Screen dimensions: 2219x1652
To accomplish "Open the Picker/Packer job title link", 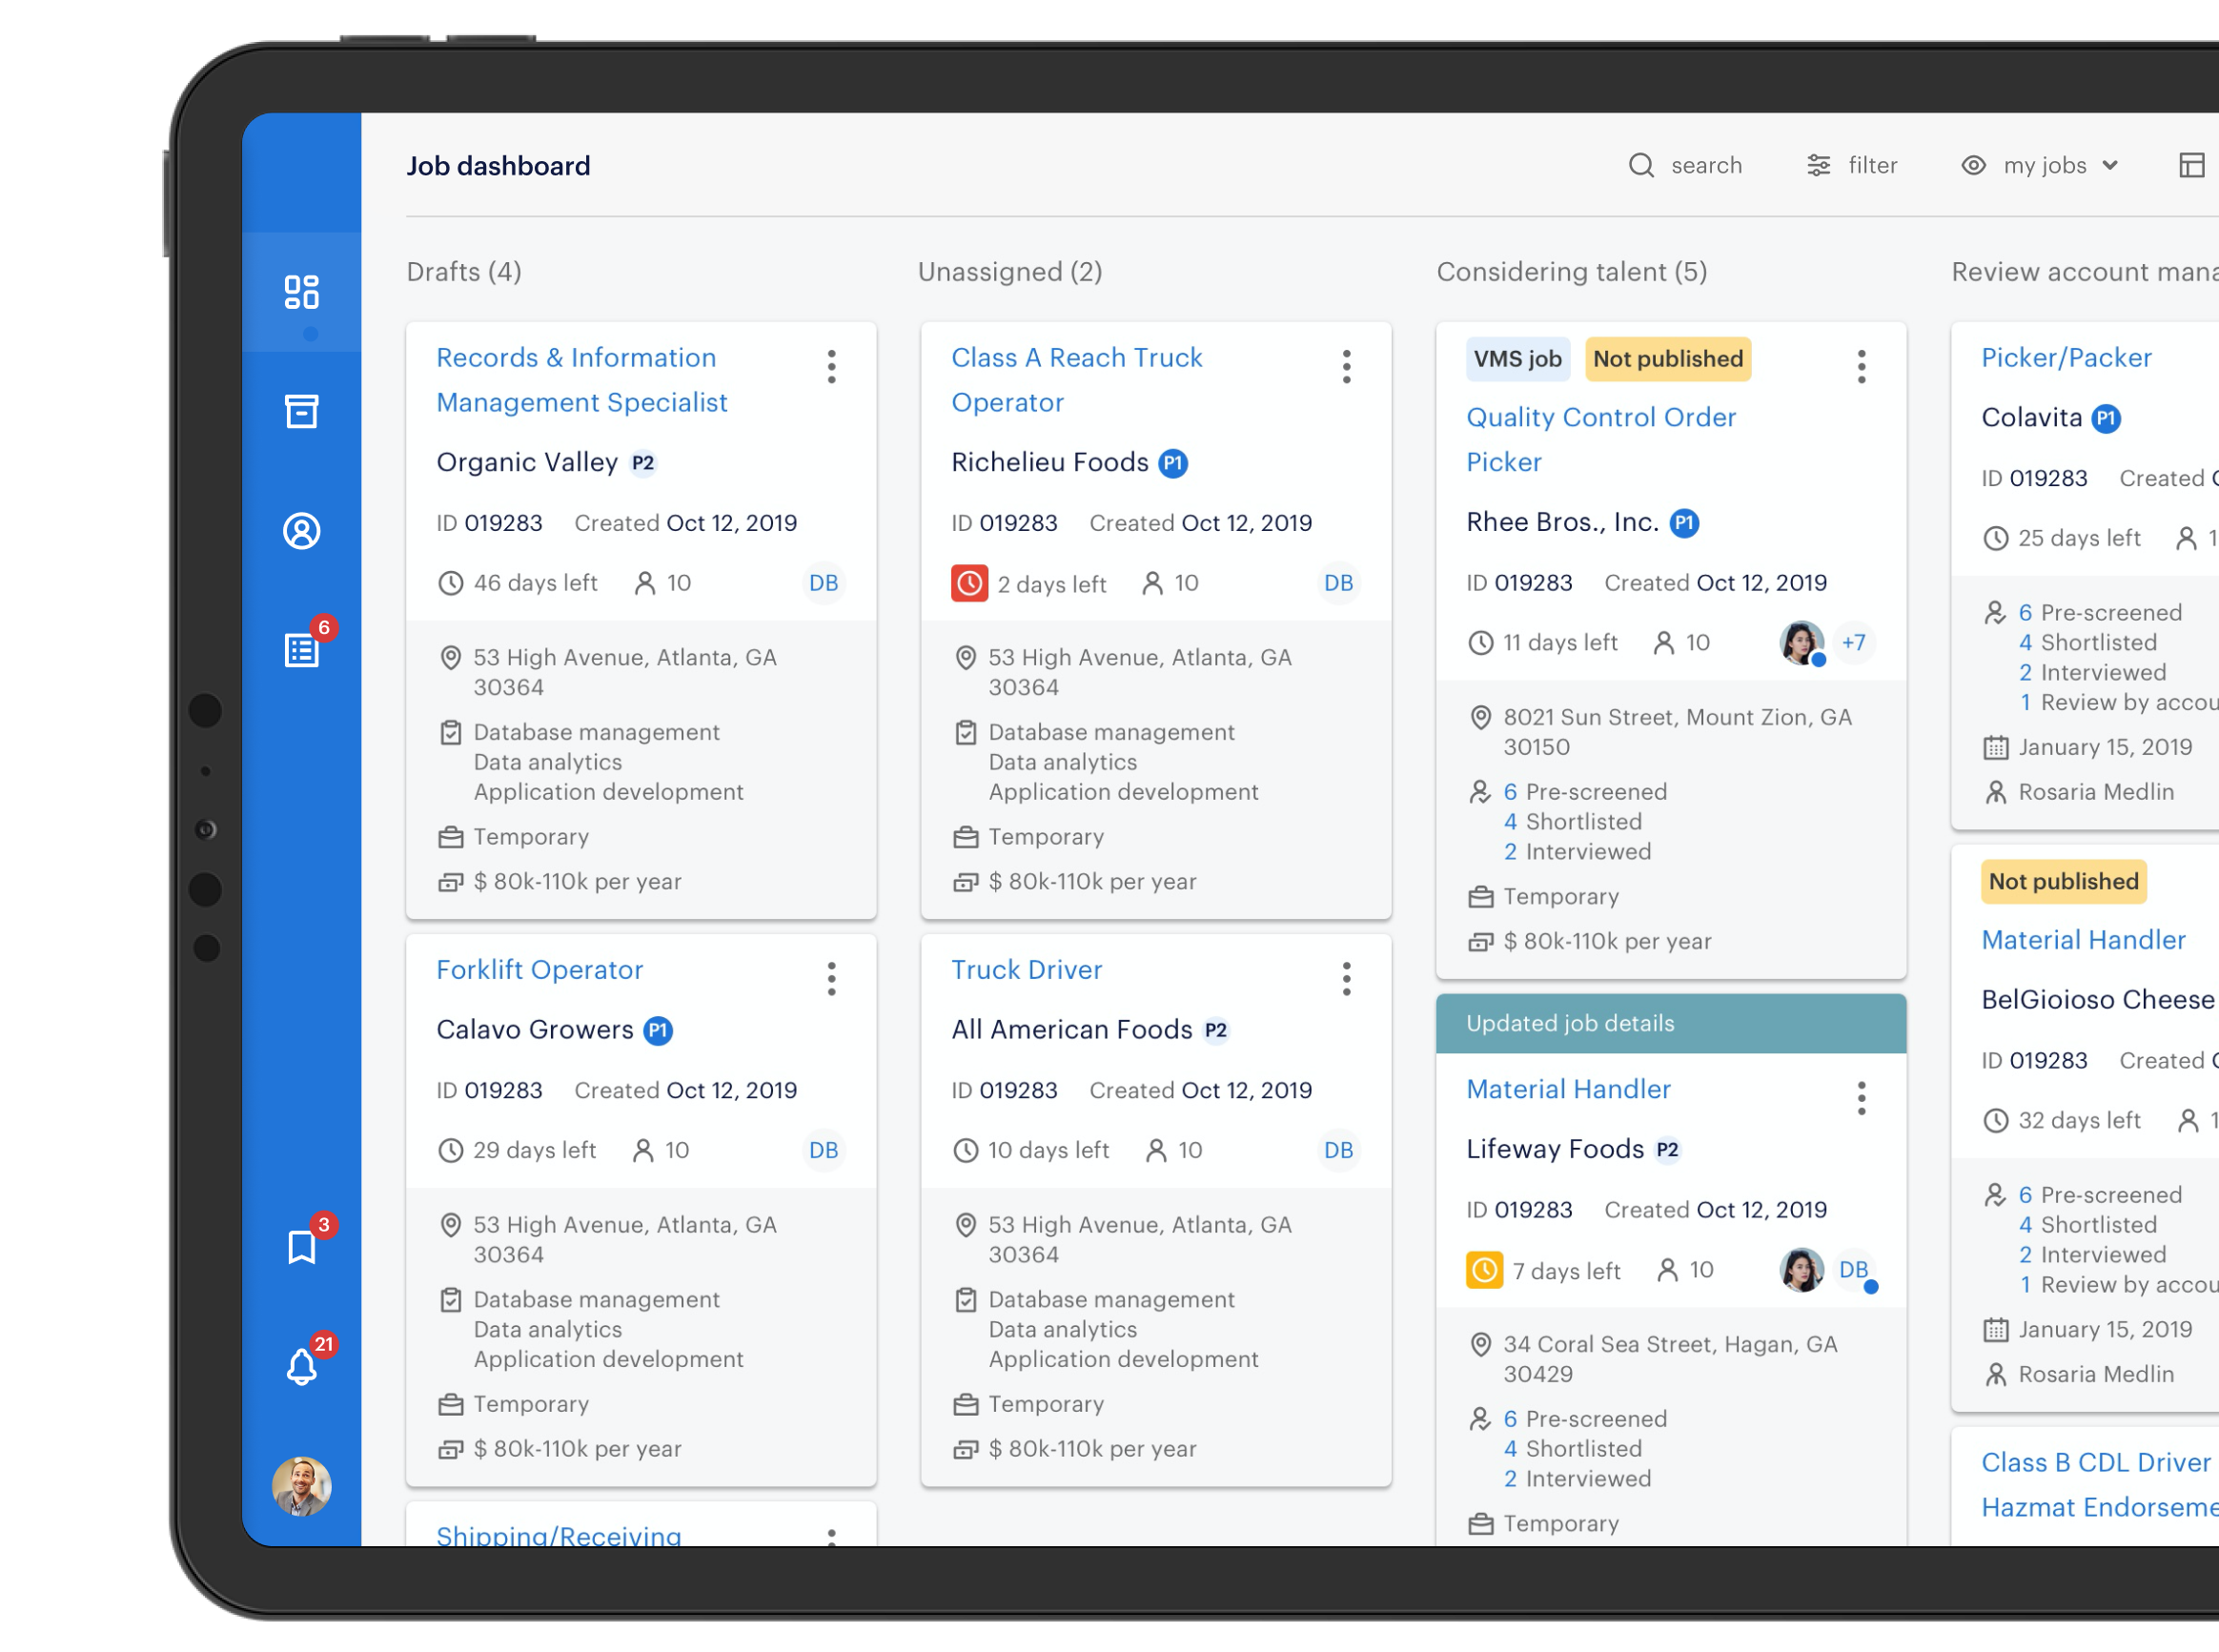I will pos(2066,358).
